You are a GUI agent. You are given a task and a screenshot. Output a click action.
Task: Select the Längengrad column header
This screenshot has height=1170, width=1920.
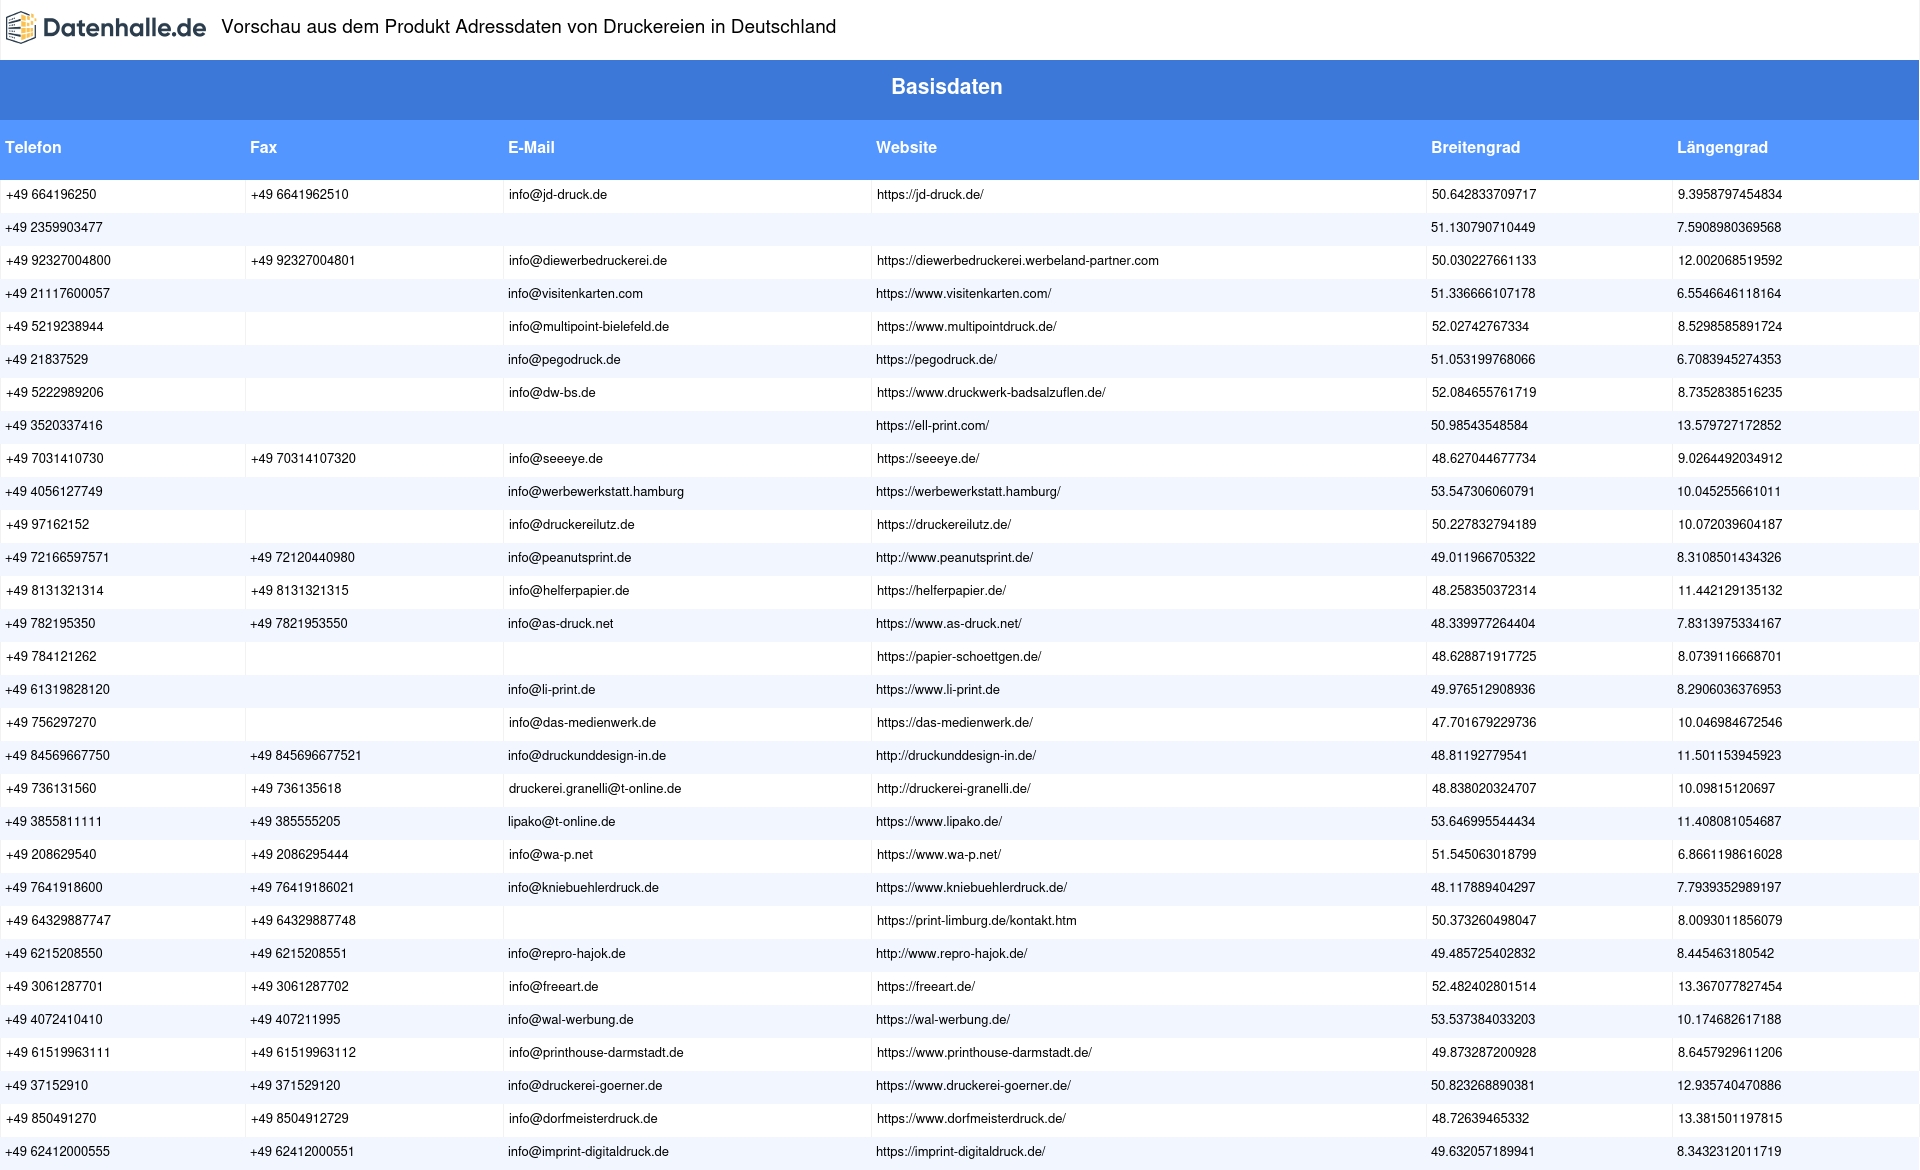(1722, 147)
